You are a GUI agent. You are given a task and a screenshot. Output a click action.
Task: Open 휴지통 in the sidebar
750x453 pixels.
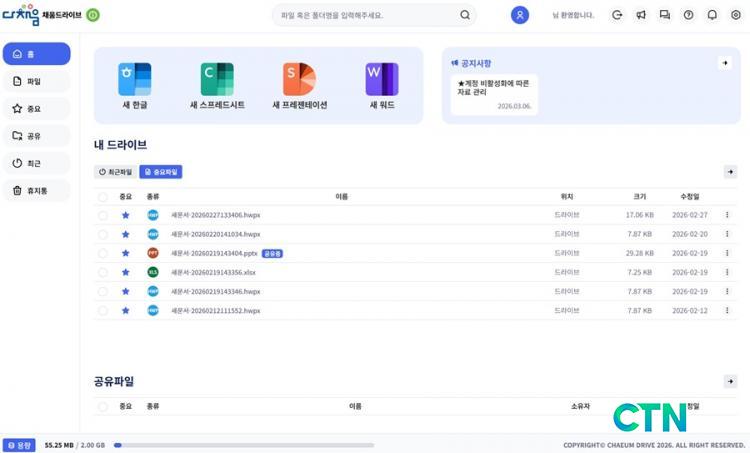click(36, 190)
